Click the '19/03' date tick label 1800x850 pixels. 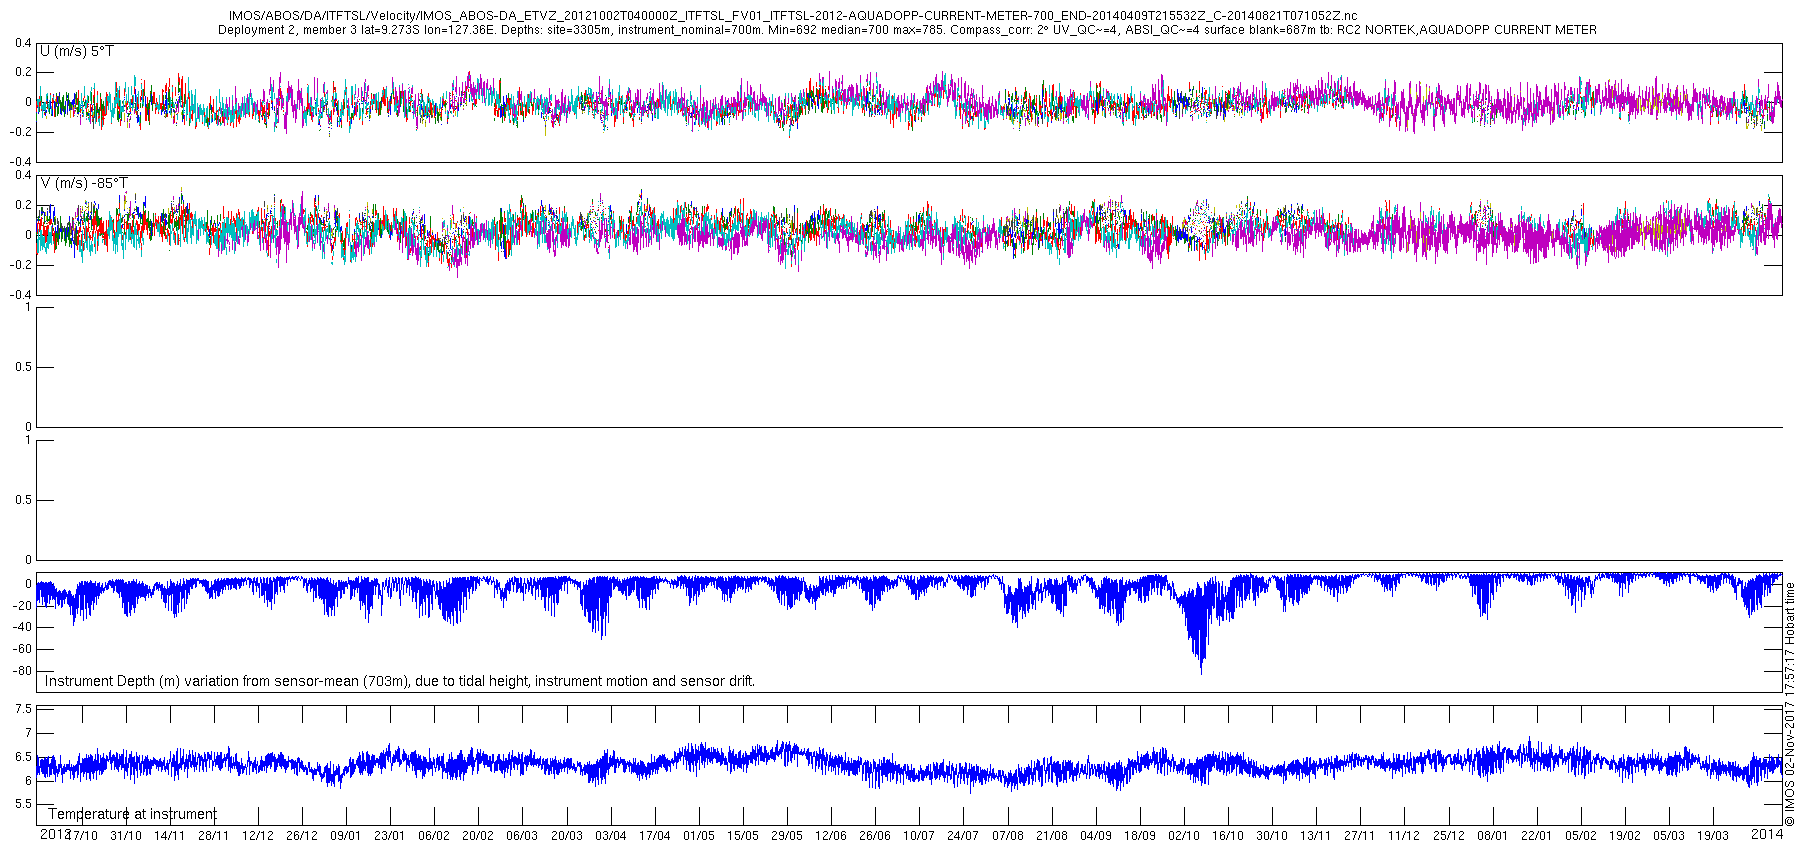coord(1713,836)
